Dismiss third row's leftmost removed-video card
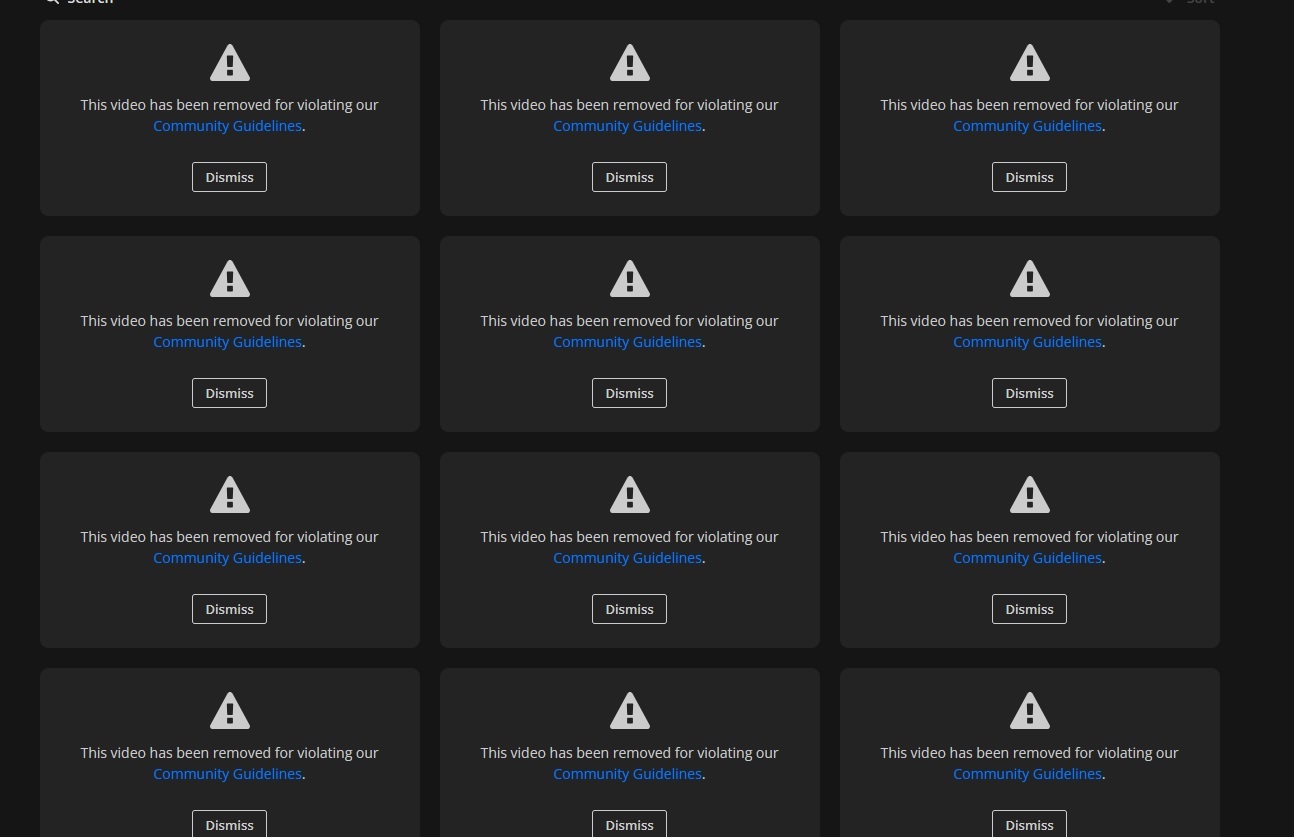This screenshot has width=1294, height=837. (x=229, y=609)
